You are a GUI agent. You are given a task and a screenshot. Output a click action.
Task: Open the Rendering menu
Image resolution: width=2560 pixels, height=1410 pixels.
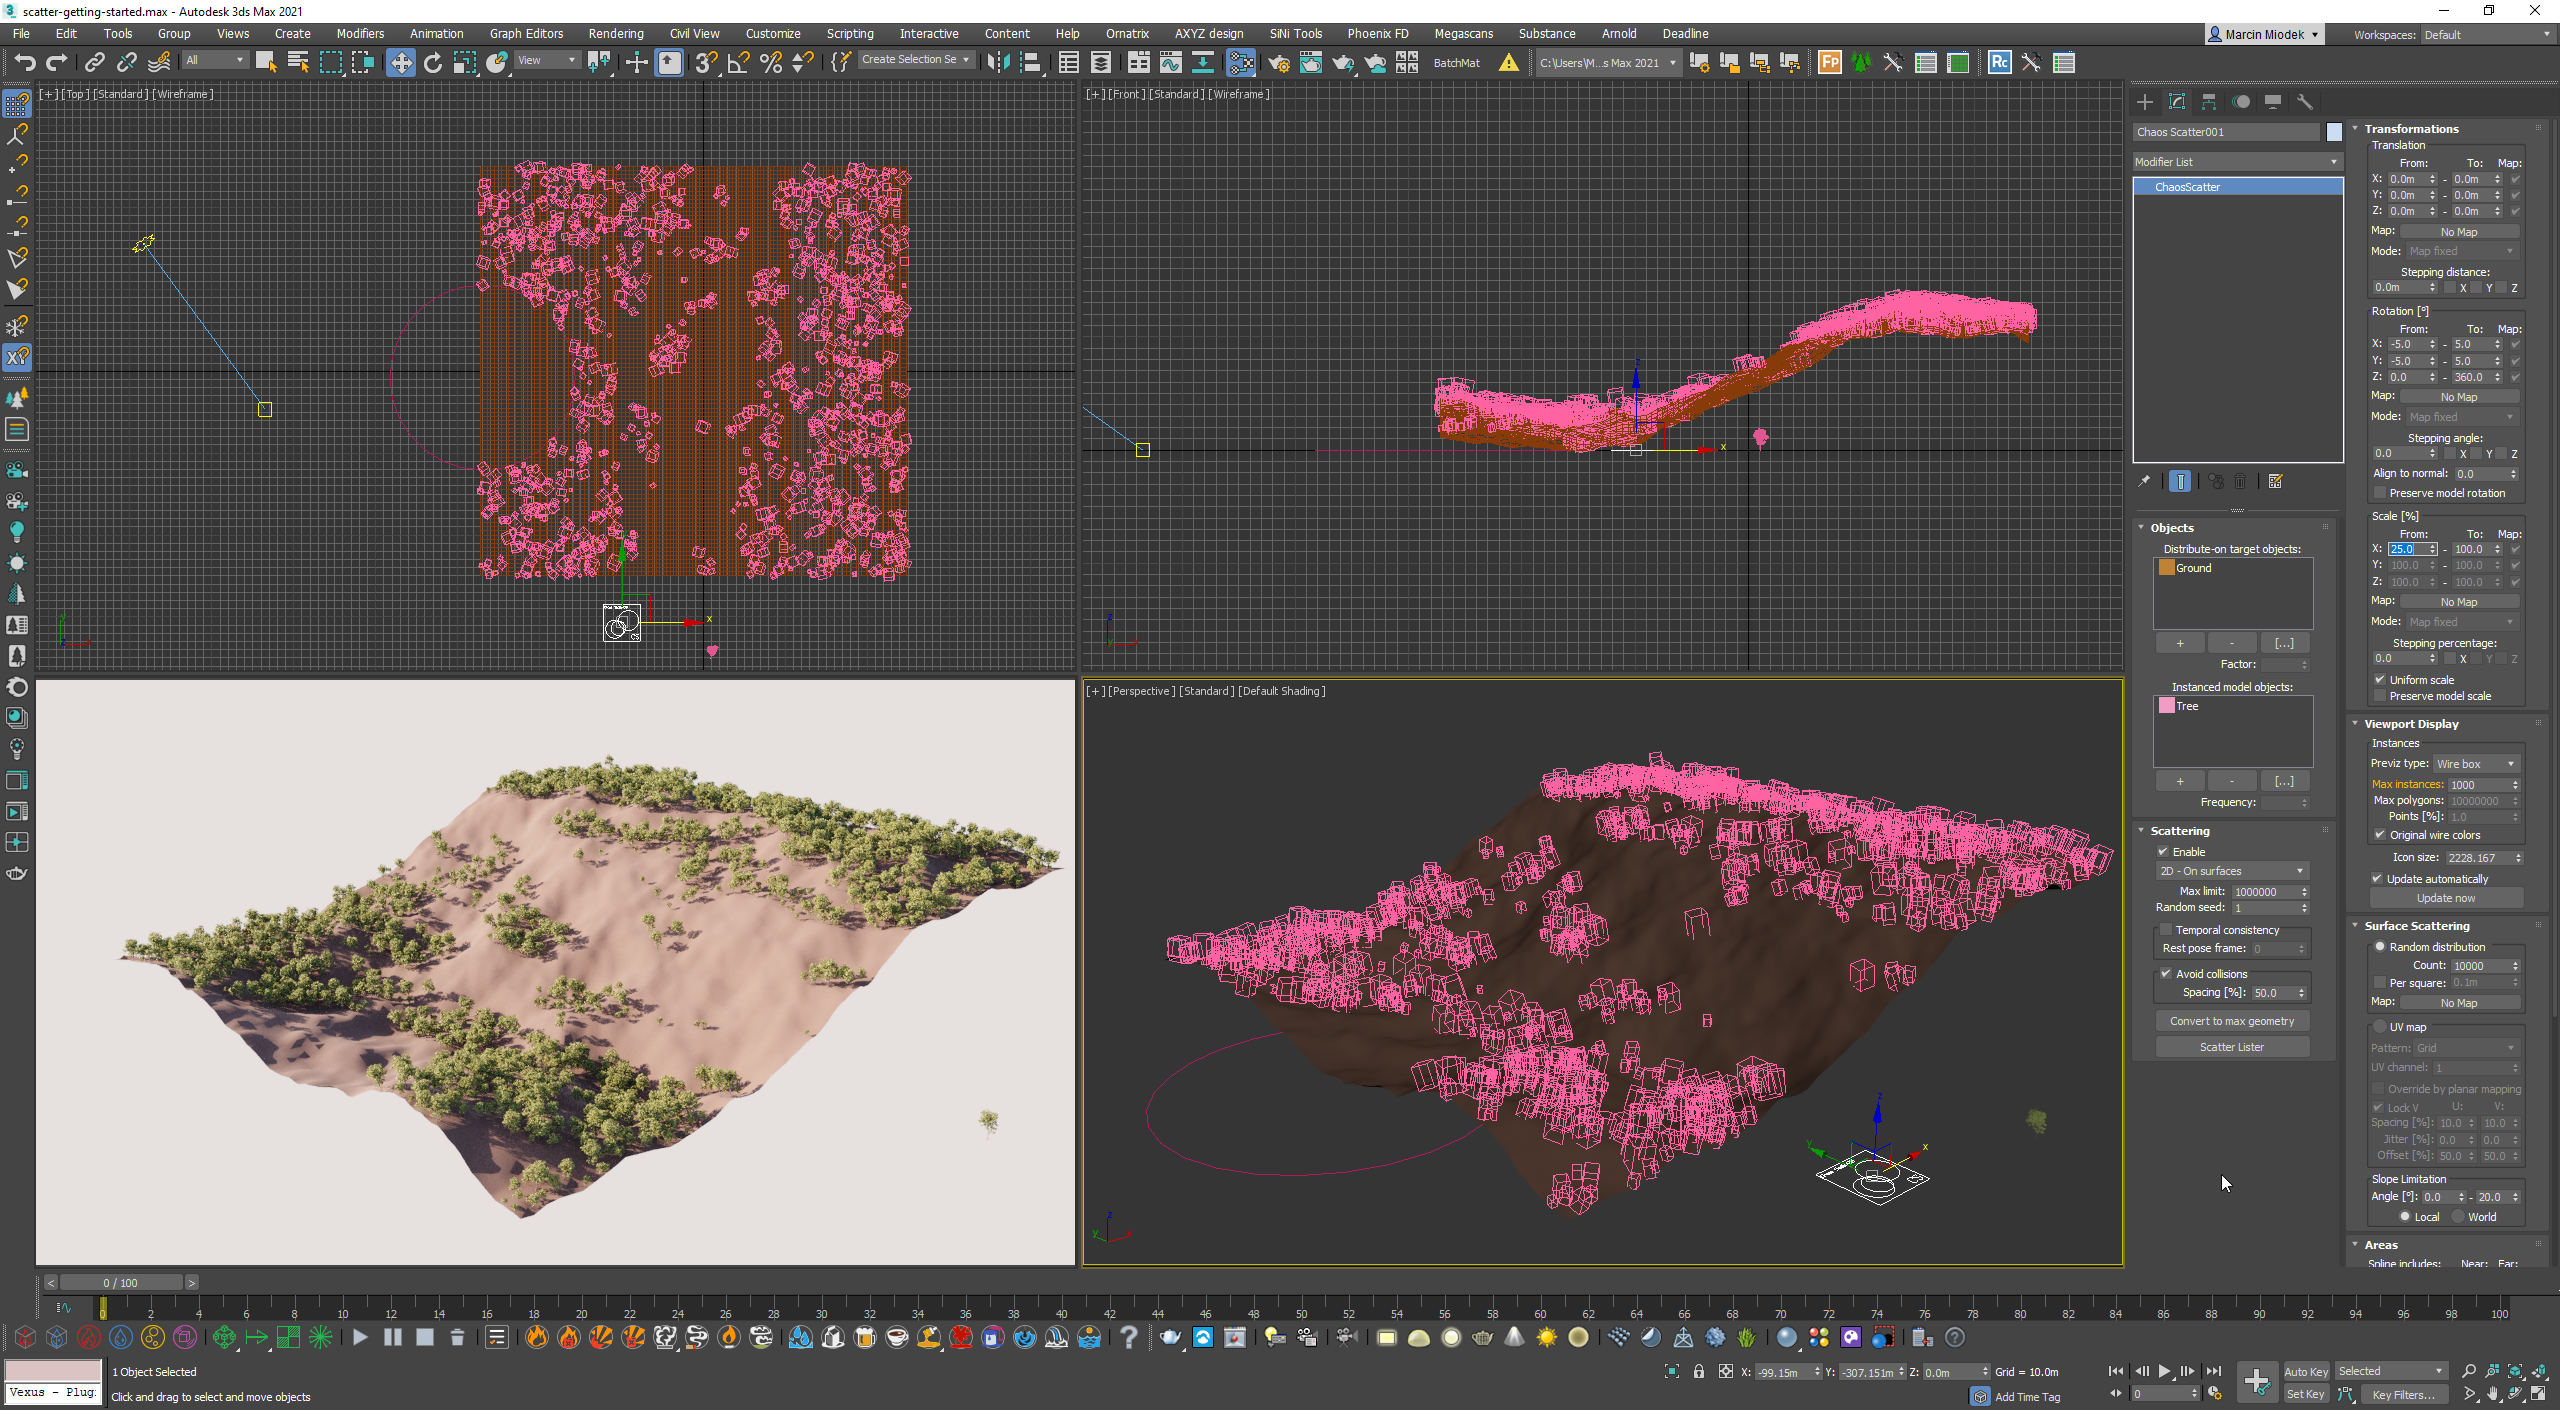click(x=615, y=34)
